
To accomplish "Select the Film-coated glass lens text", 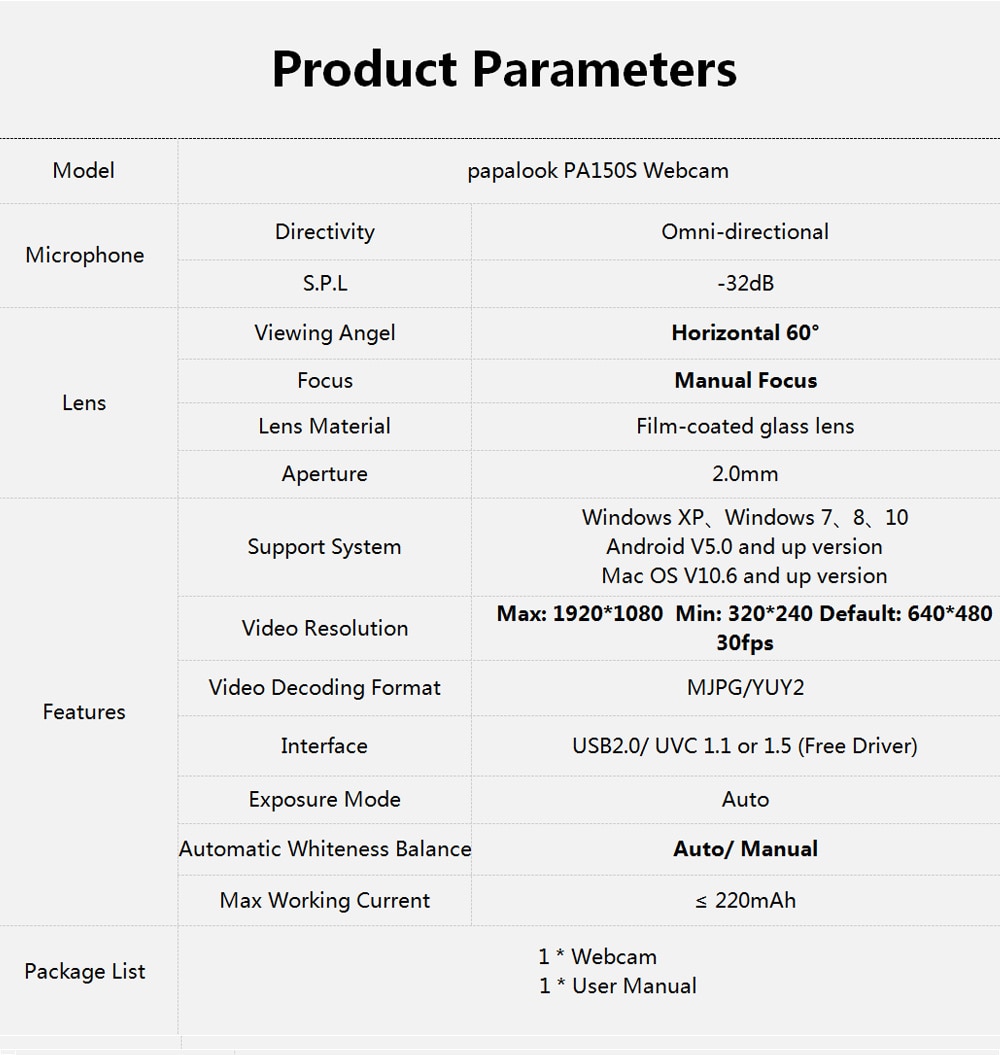I will 745,427.
